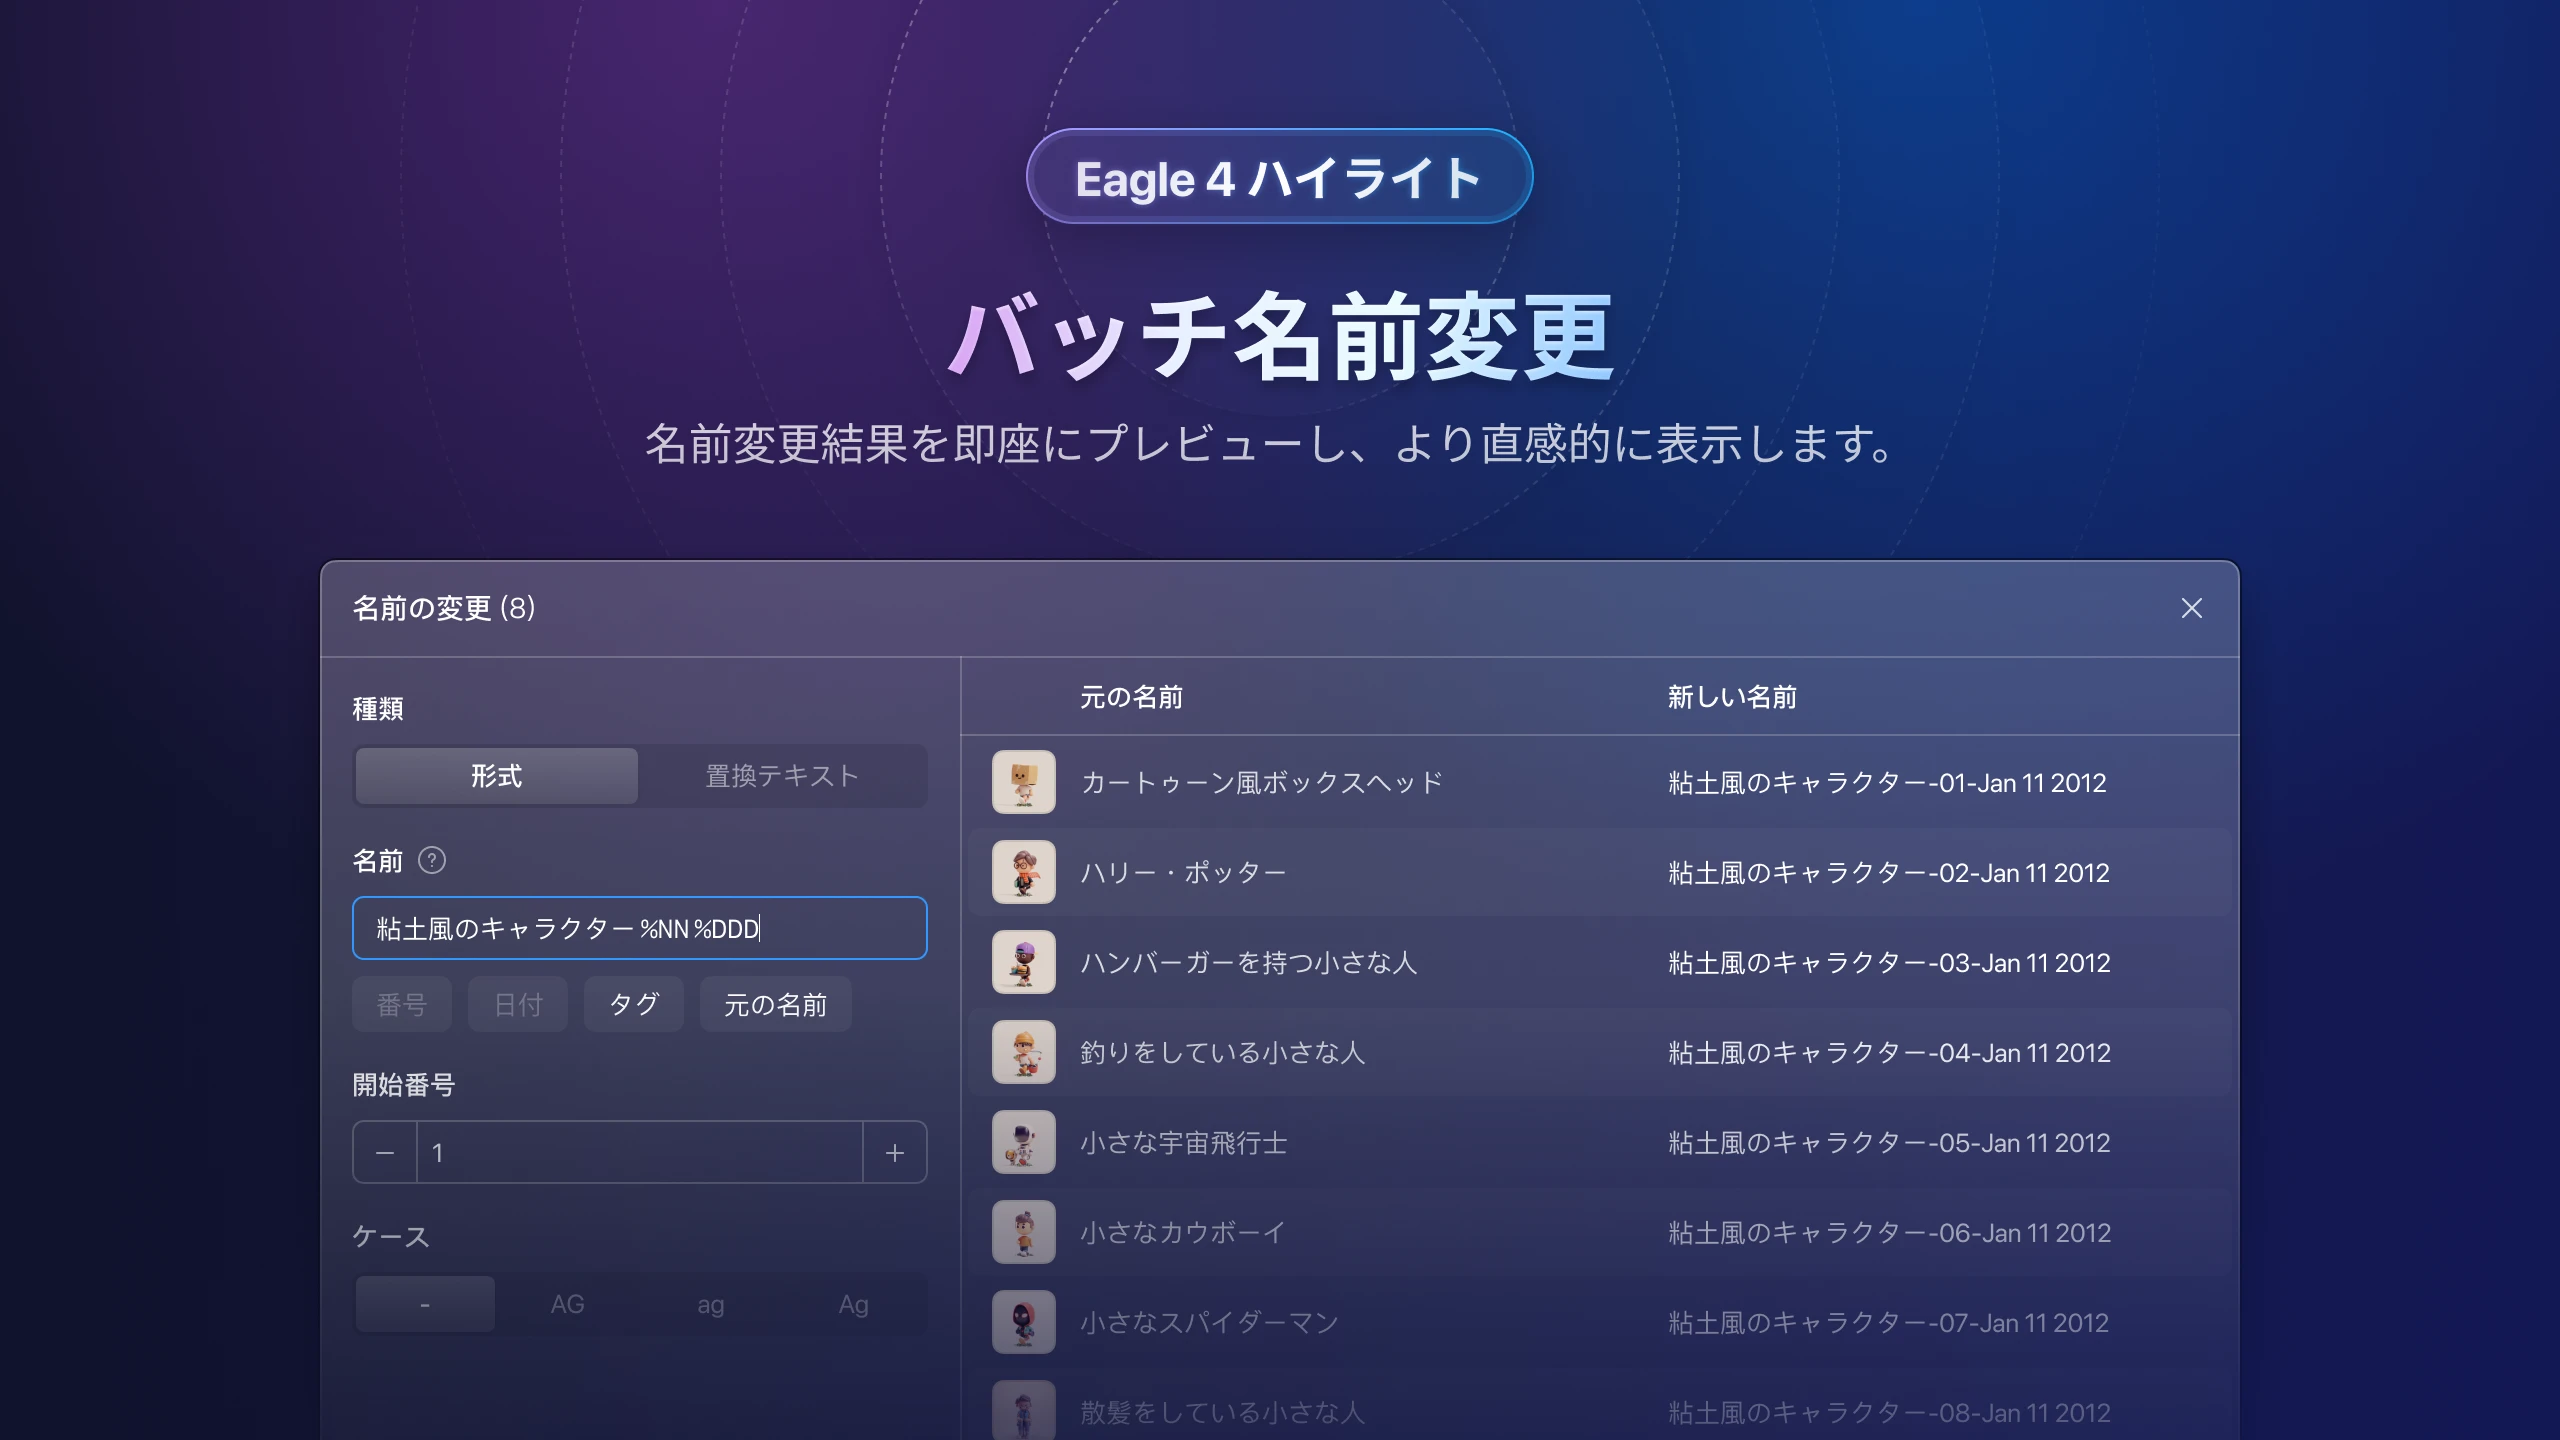Click the 元の名前 column header
The height and width of the screenshot is (1440, 2560).
1131,697
